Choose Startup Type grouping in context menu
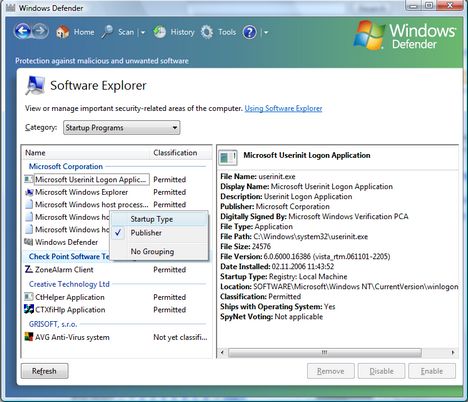The height and width of the screenshot is (402, 468). tap(159, 219)
